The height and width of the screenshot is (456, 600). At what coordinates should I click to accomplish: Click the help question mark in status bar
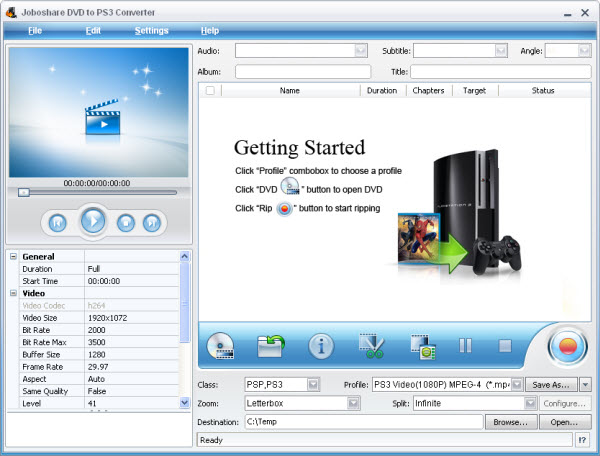[x=582, y=440]
